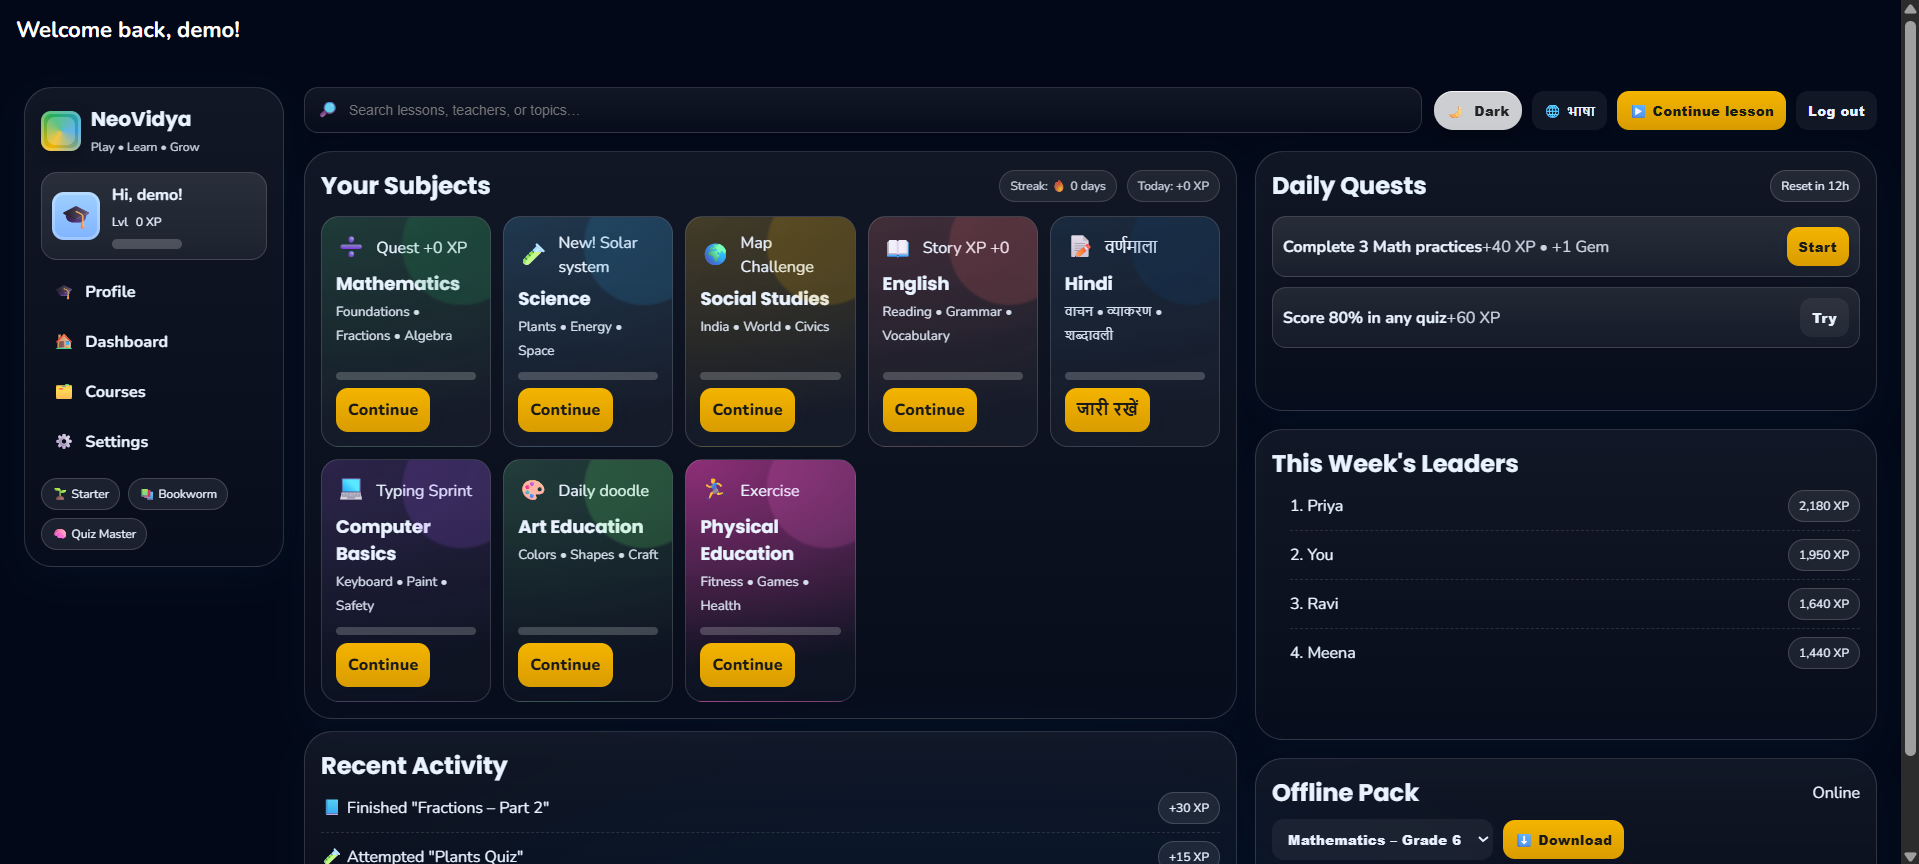Viewport: 1919px width, 864px height.
Task: Click the Computer Basics laptop icon
Action: pos(351,489)
